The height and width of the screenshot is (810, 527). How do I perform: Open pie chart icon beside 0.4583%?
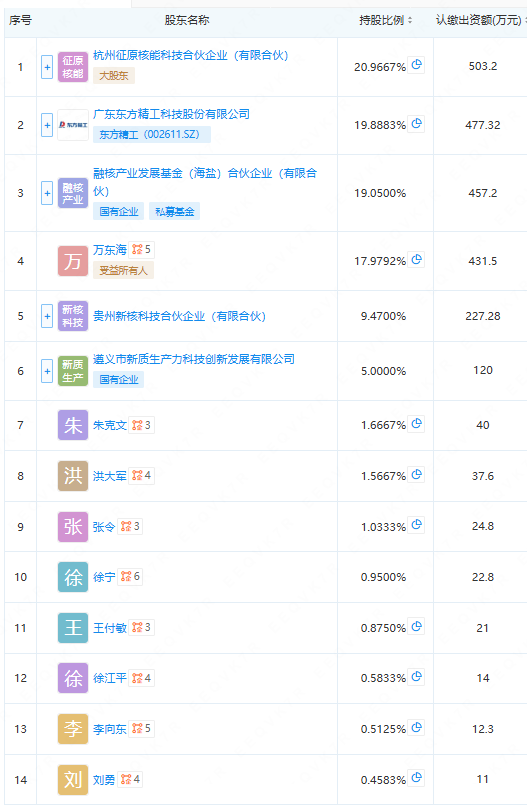coord(416,778)
